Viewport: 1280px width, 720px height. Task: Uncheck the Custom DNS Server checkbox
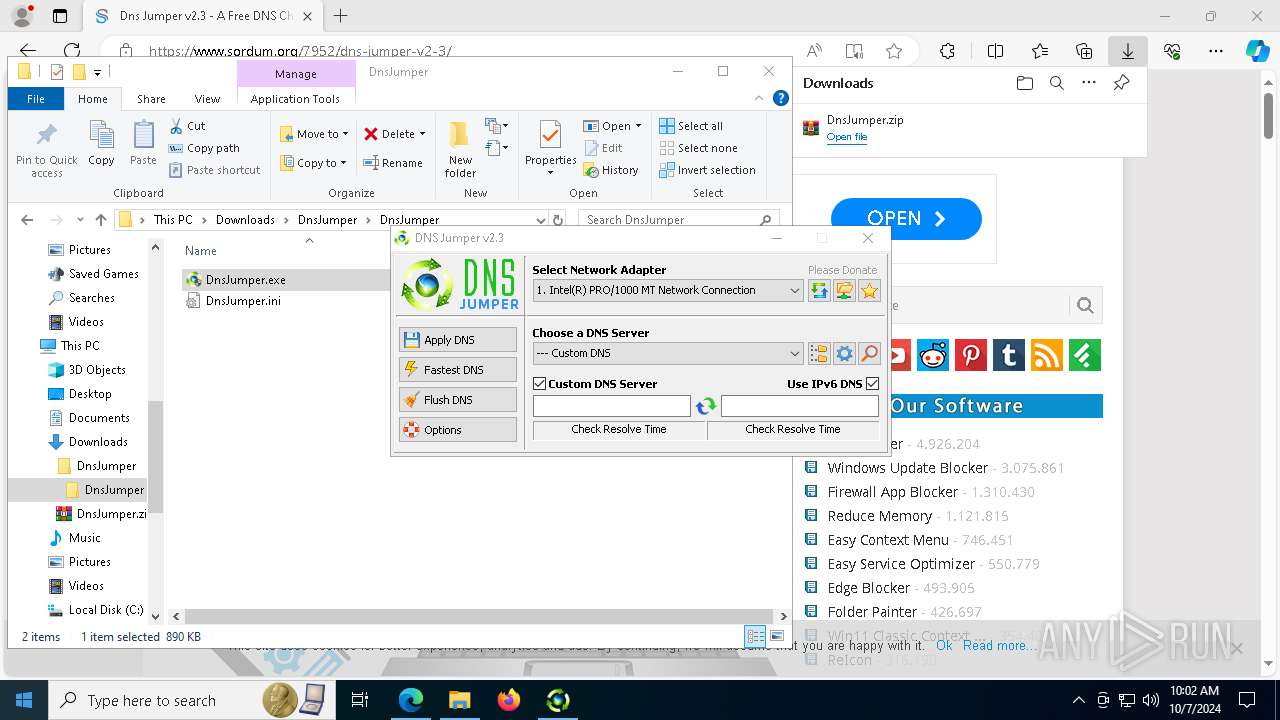pyautogui.click(x=540, y=384)
